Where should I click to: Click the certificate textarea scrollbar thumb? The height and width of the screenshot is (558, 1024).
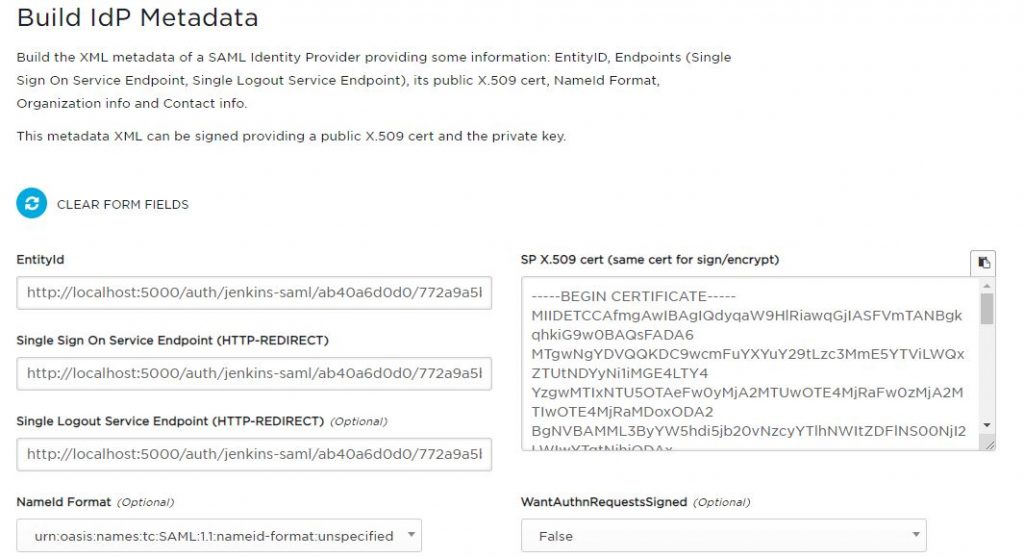click(987, 308)
